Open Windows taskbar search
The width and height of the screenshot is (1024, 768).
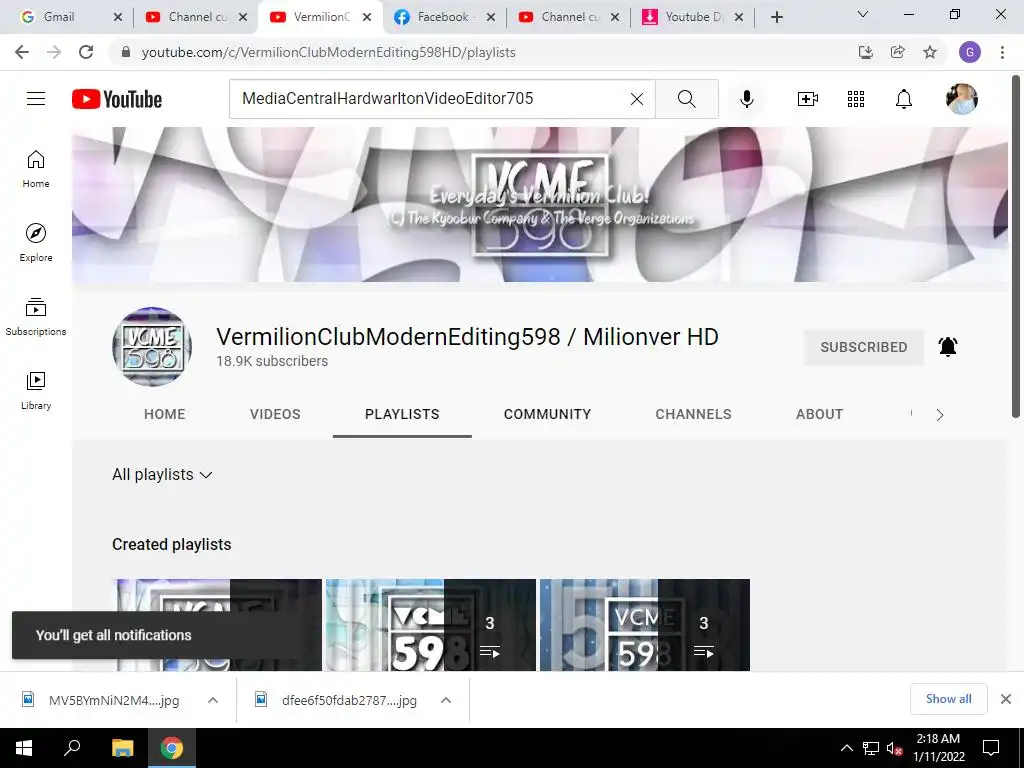point(72,747)
